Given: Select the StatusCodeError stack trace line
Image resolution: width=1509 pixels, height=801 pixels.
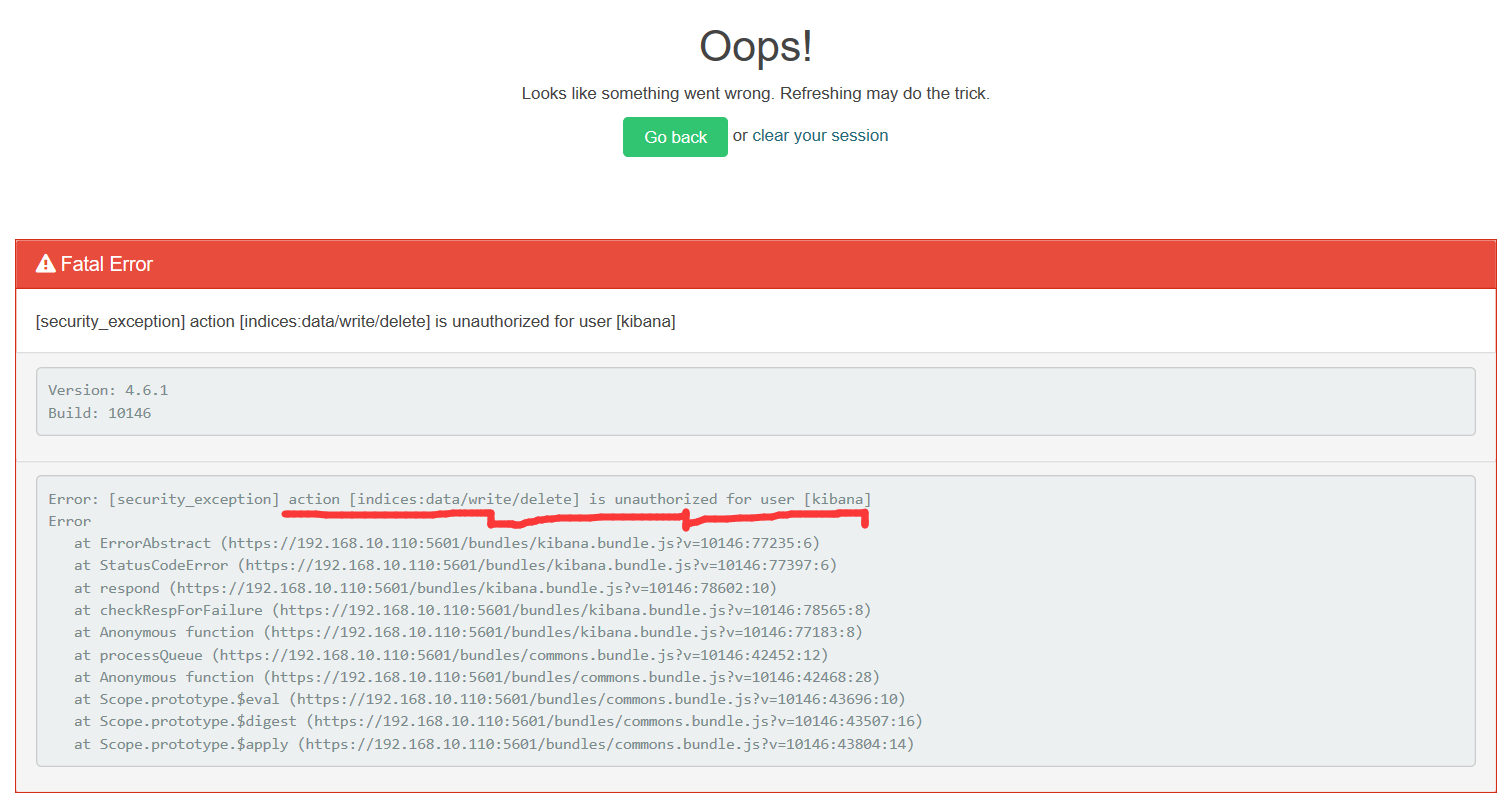Looking at the screenshot, I should [x=455, y=565].
